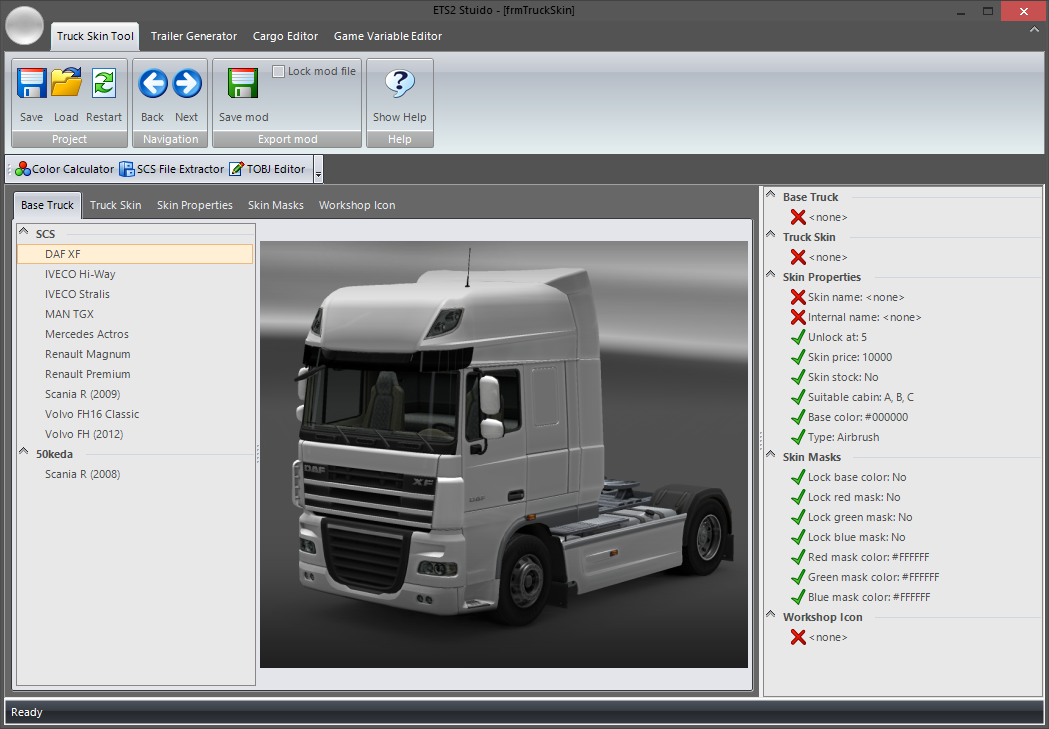1049x729 pixels.
Task: Click the green check next to Suitable cabin
Action: (797, 397)
